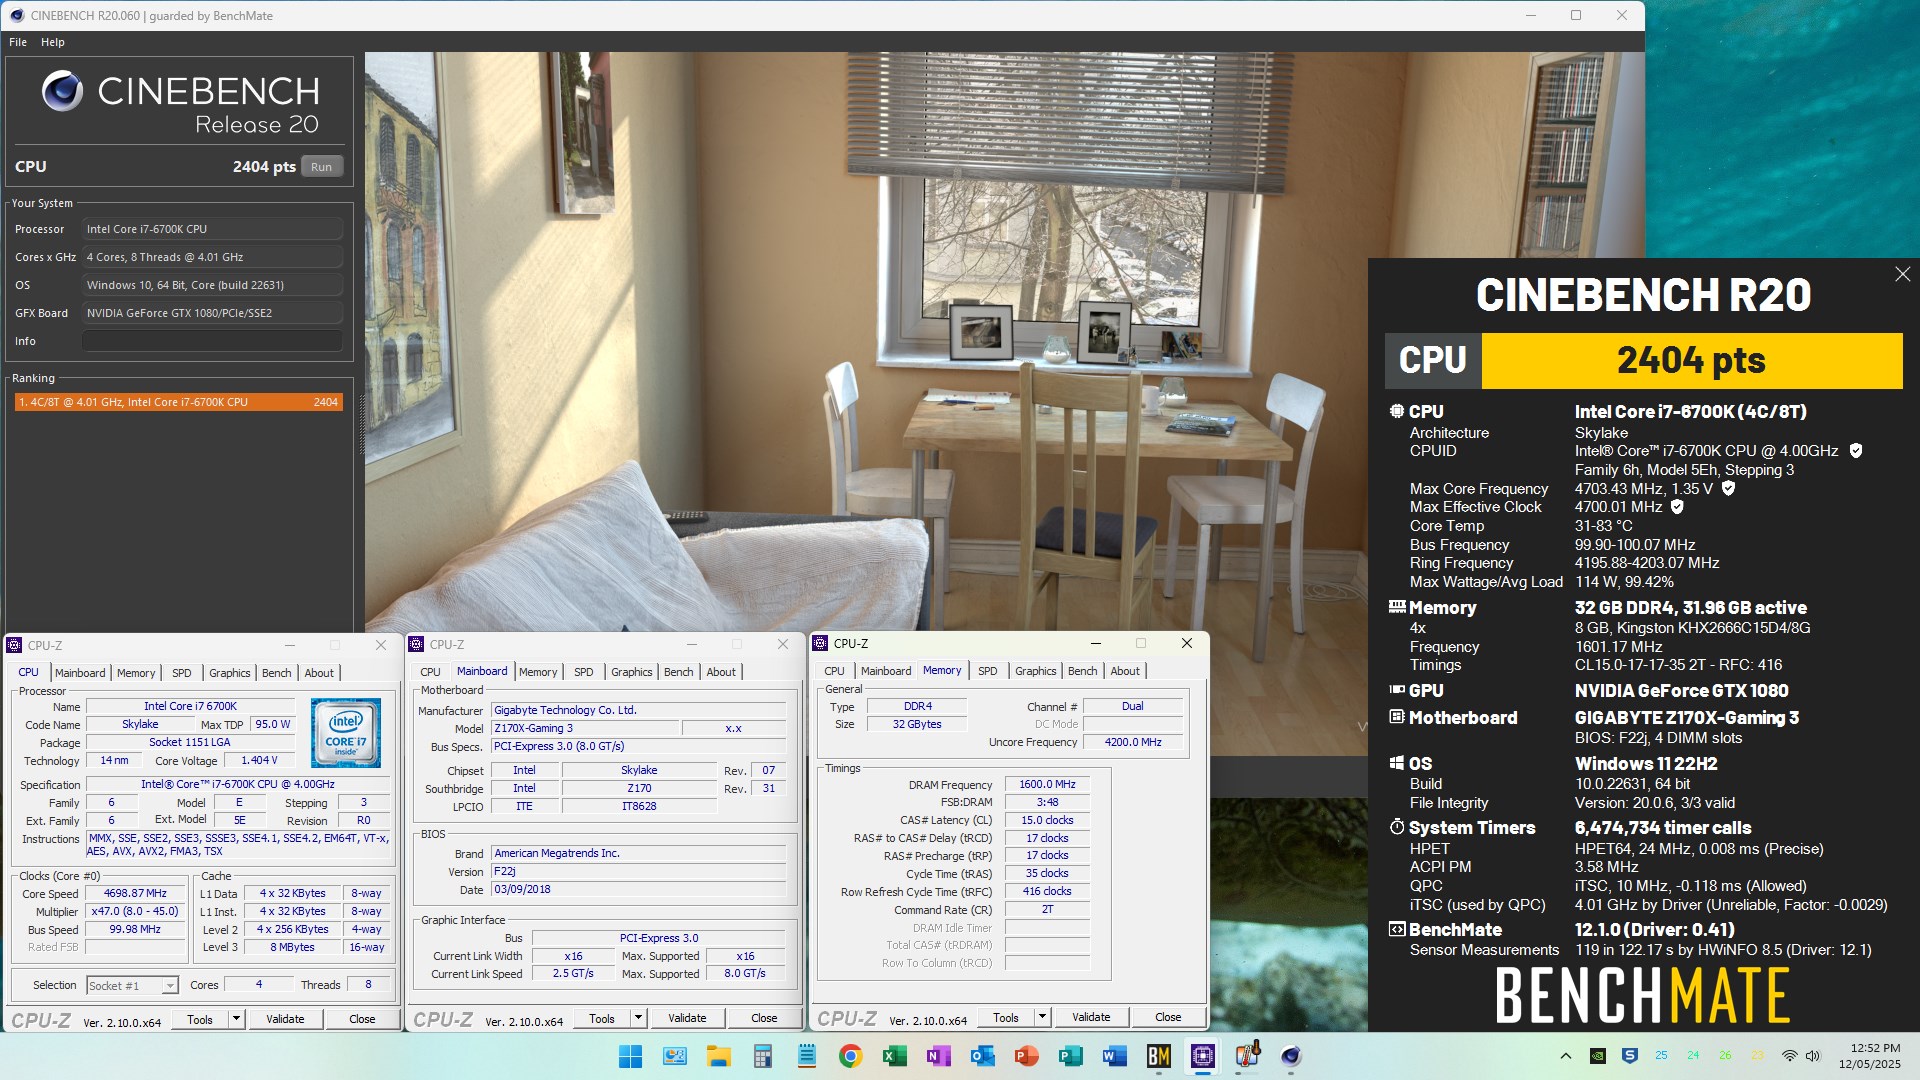The width and height of the screenshot is (1920, 1080).
Task: Click CPU-Z icon in left window title bar
Action: pos(14,645)
